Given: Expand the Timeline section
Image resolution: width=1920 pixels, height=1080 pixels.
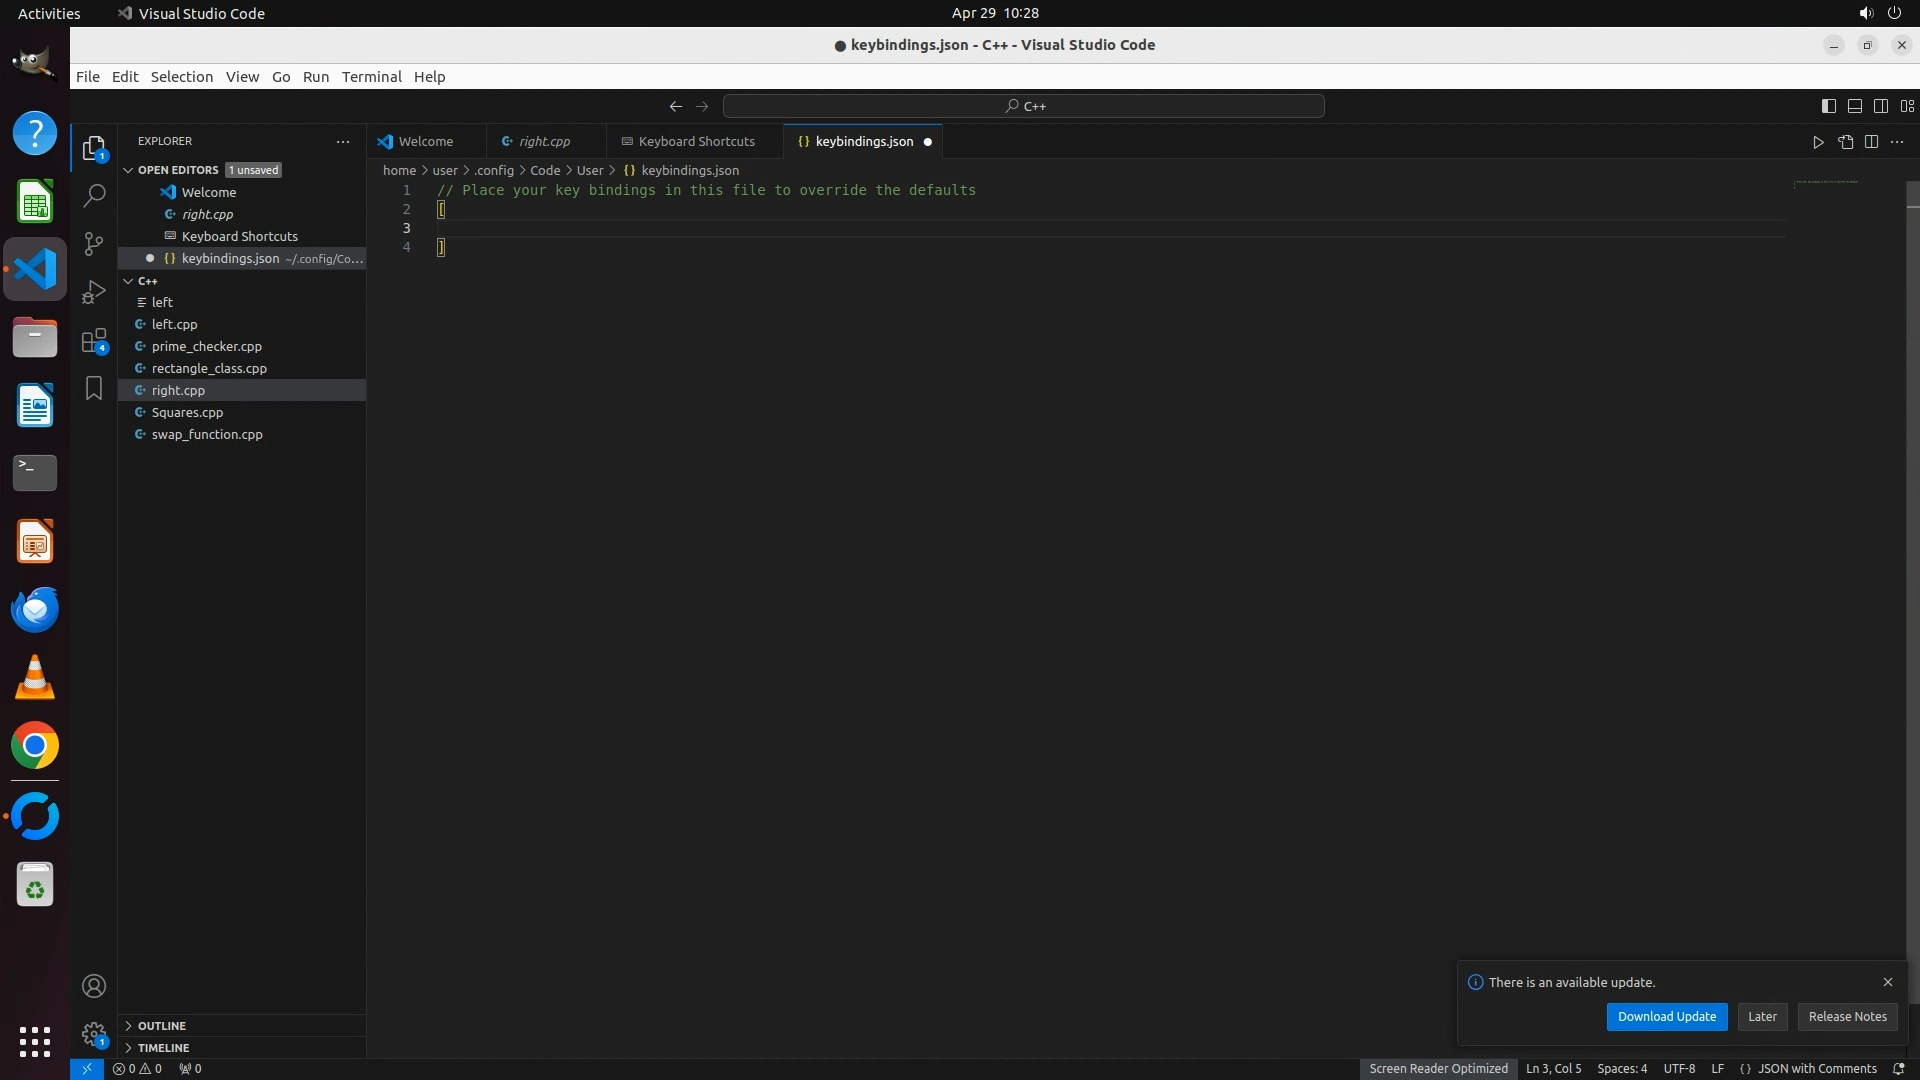Looking at the screenshot, I should [x=163, y=1048].
